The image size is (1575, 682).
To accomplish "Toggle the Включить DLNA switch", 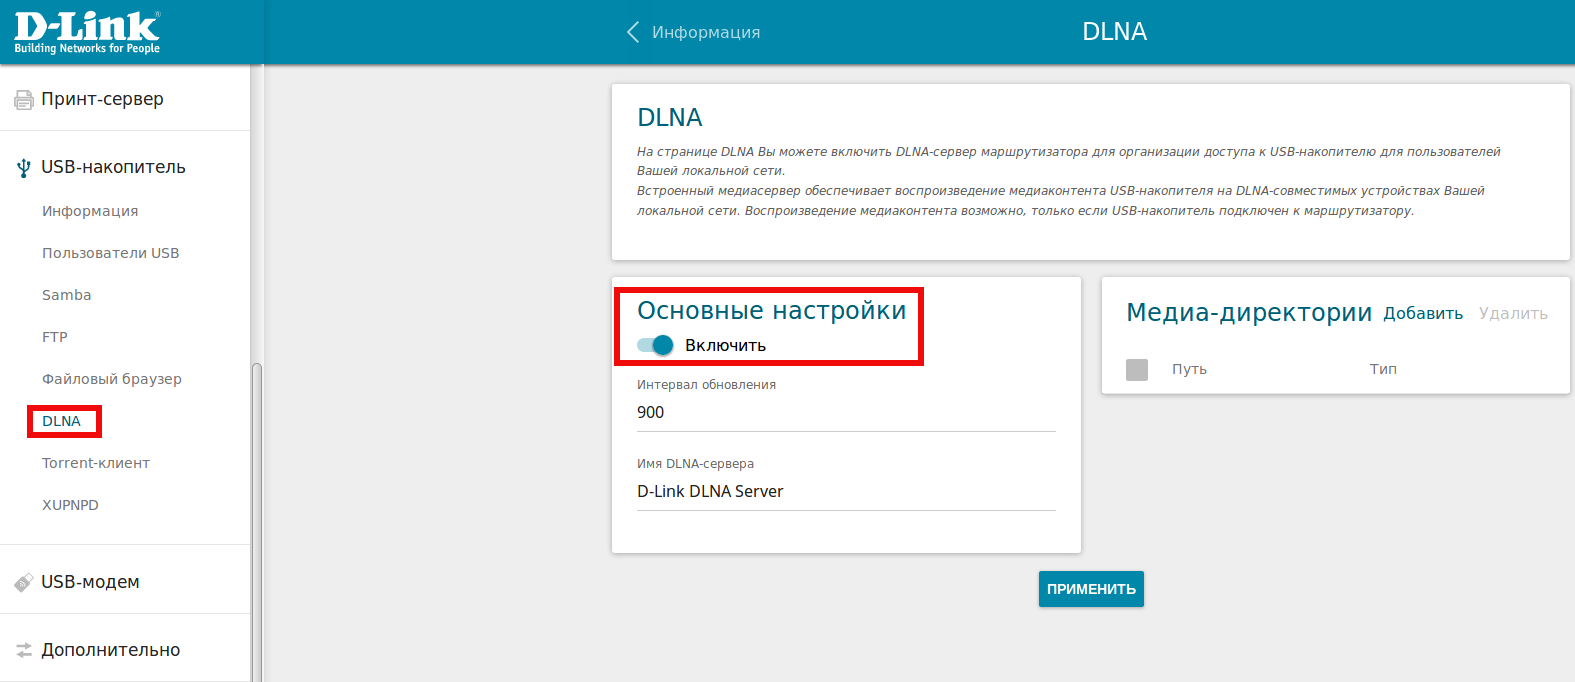I will [656, 345].
